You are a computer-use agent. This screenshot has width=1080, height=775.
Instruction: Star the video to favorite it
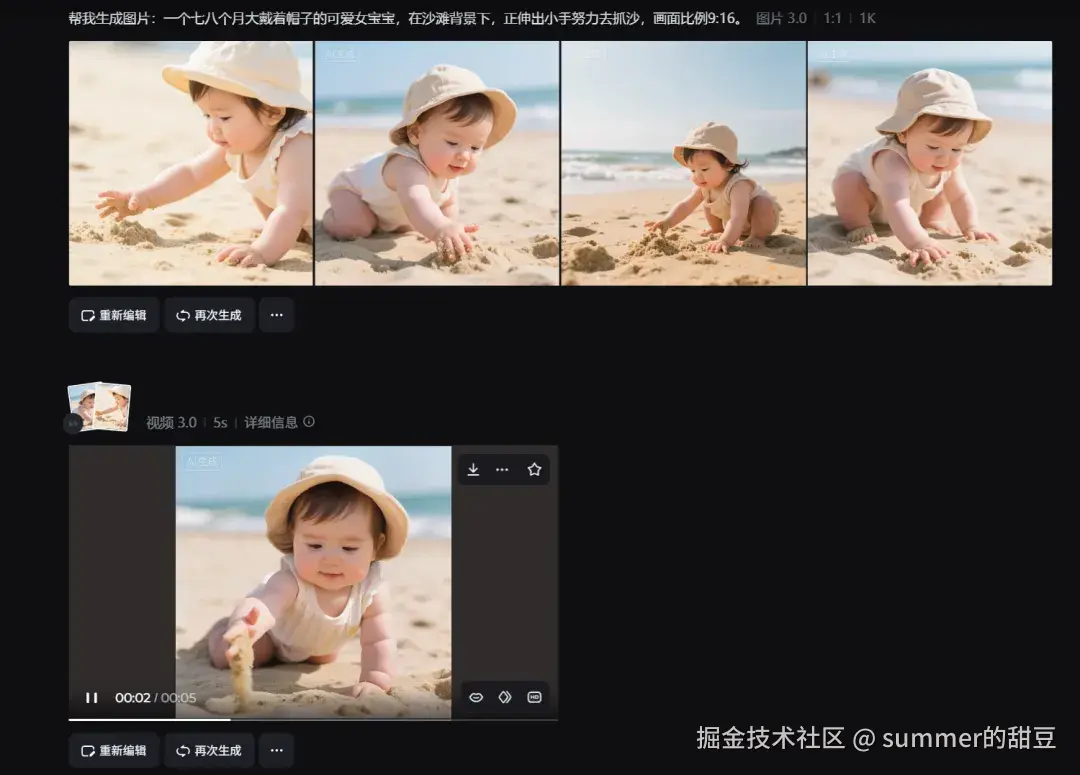[533, 469]
